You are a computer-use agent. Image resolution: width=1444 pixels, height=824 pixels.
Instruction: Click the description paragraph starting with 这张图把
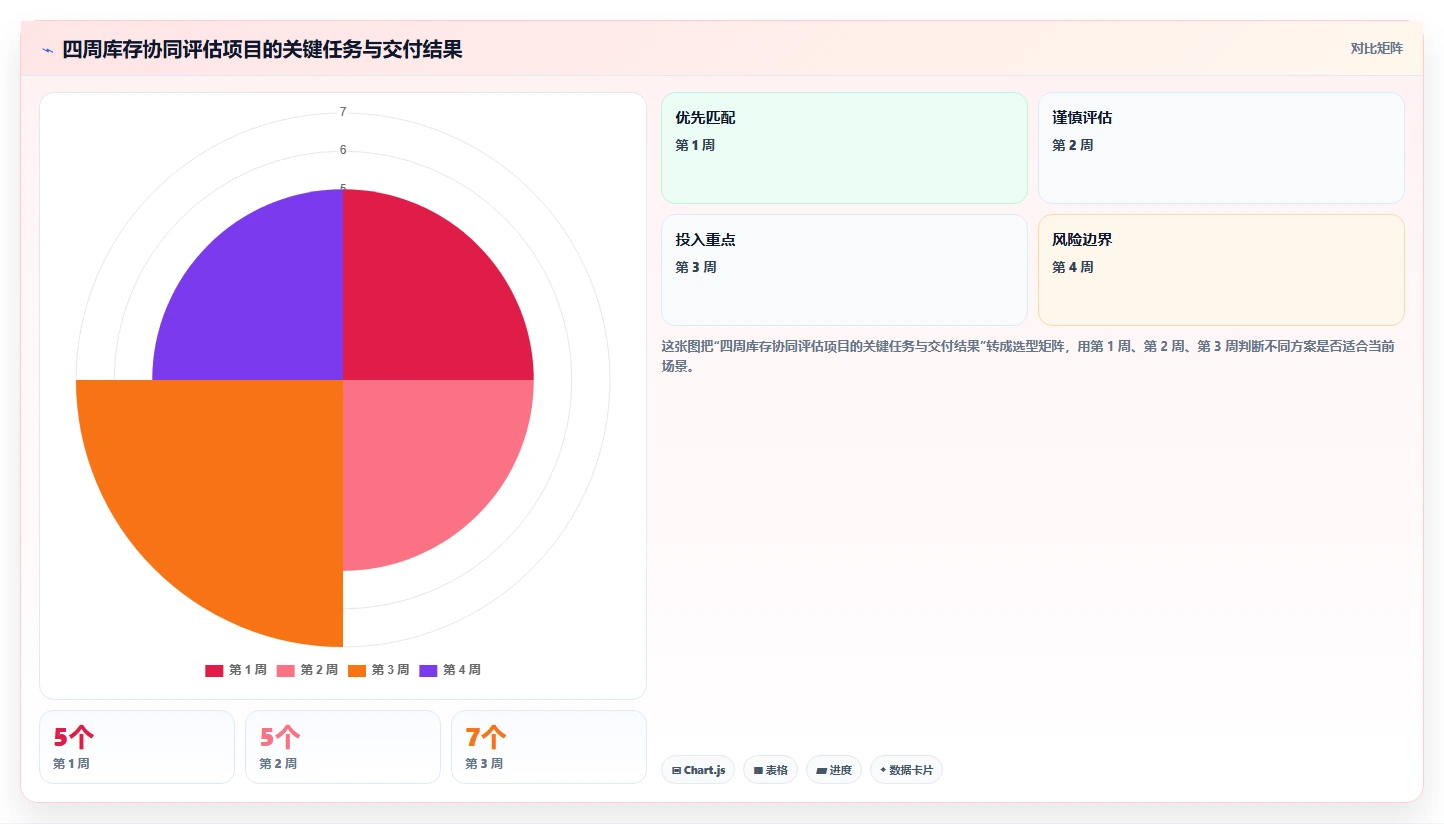coord(1028,356)
